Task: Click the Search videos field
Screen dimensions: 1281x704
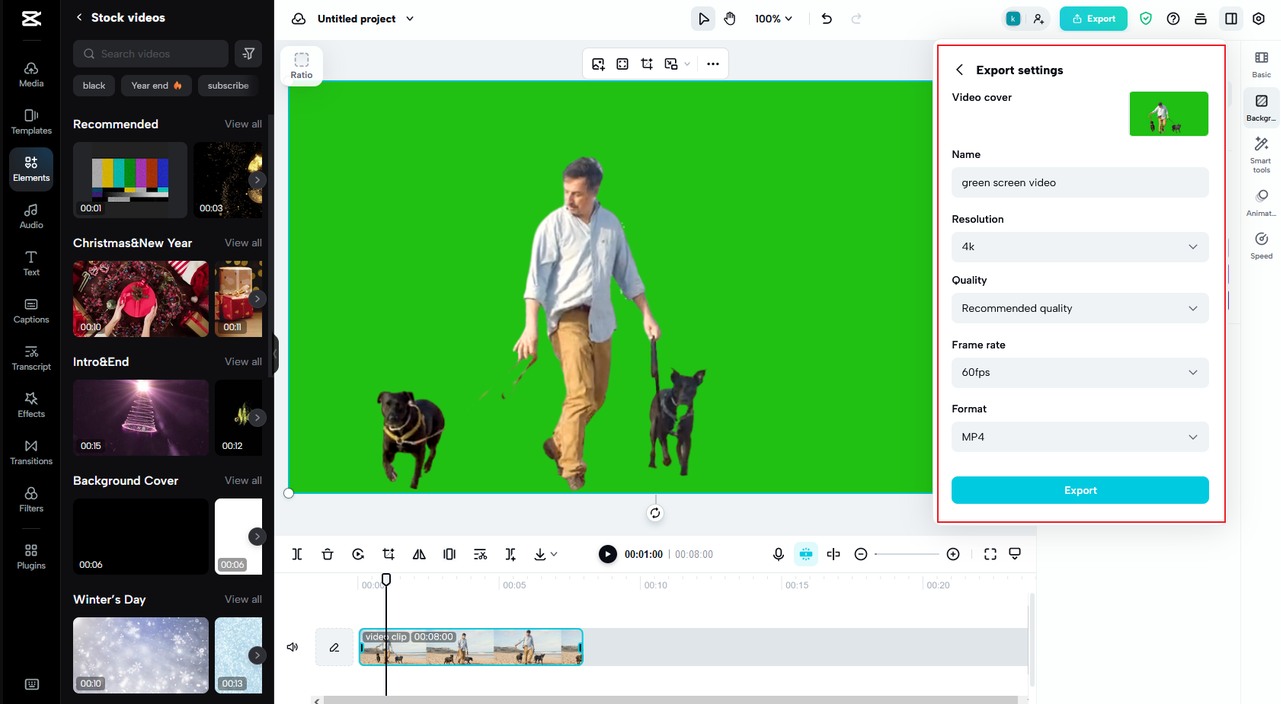Action: tap(151, 54)
